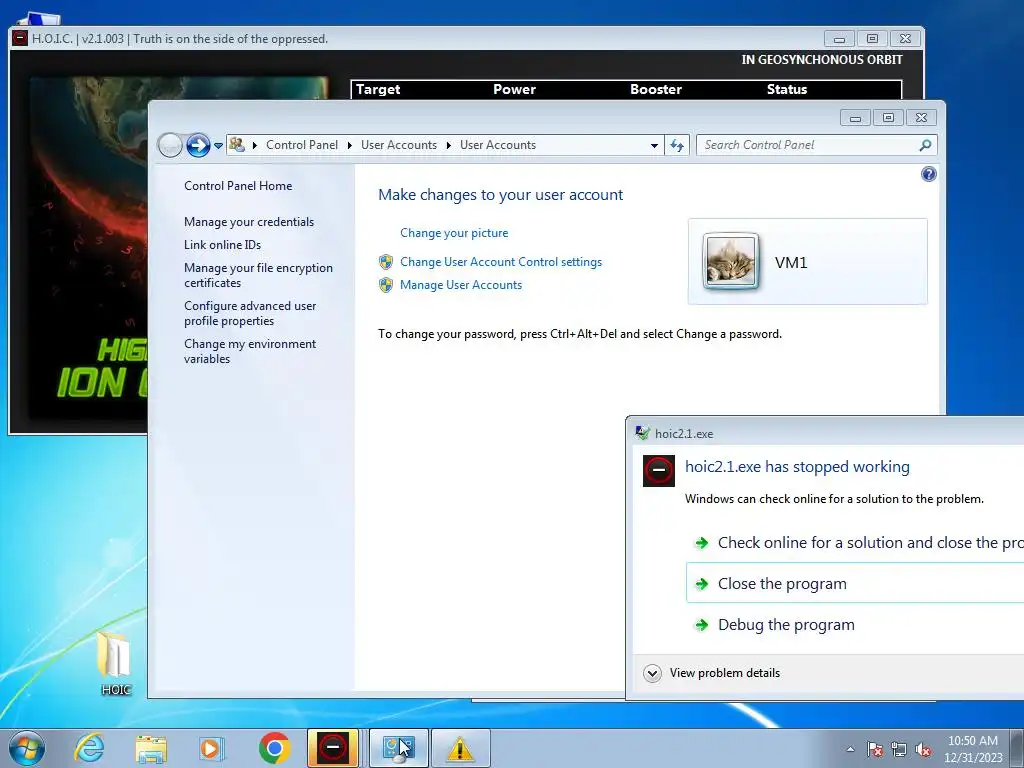This screenshot has width=1024, height=768.
Task: Open the blue help question mark icon
Action: [928, 174]
